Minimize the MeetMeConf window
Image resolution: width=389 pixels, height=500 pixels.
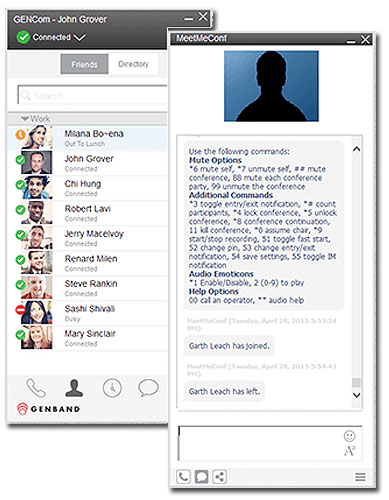[351, 41]
